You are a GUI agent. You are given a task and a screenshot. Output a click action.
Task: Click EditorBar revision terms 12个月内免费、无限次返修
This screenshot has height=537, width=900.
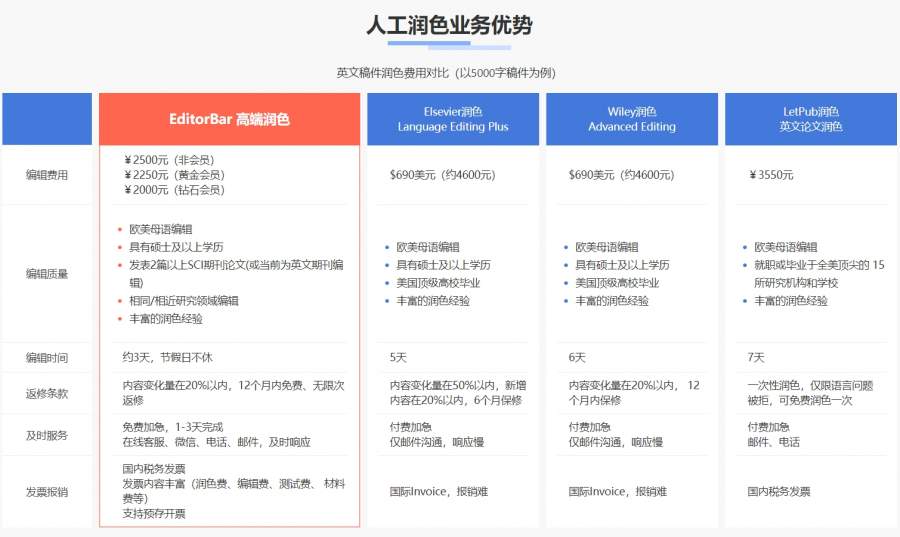point(233,393)
